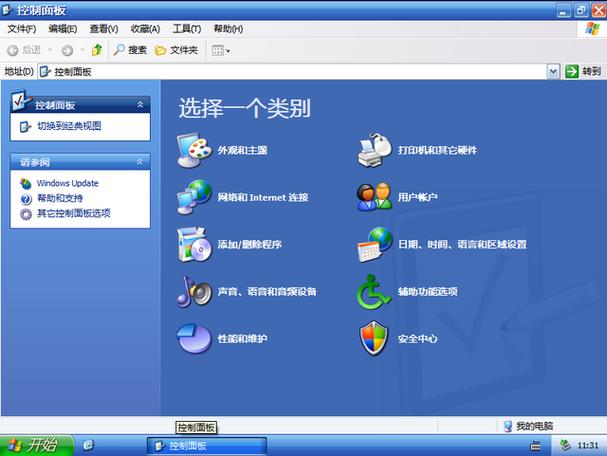Click the forward arrow toolbar button
The image size is (607, 456).
(67, 50)
